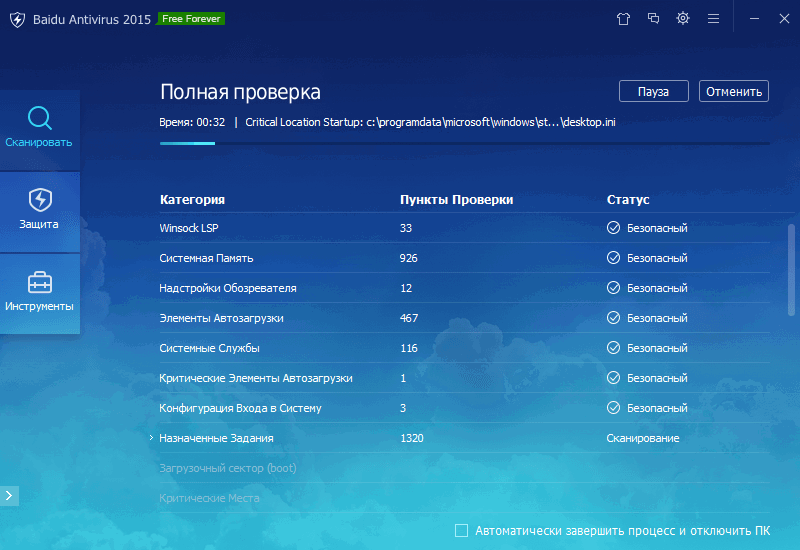Click the Baidu Antivirus shield logo
The width and height of the screenshot is (800, 550).
point(17,19)
